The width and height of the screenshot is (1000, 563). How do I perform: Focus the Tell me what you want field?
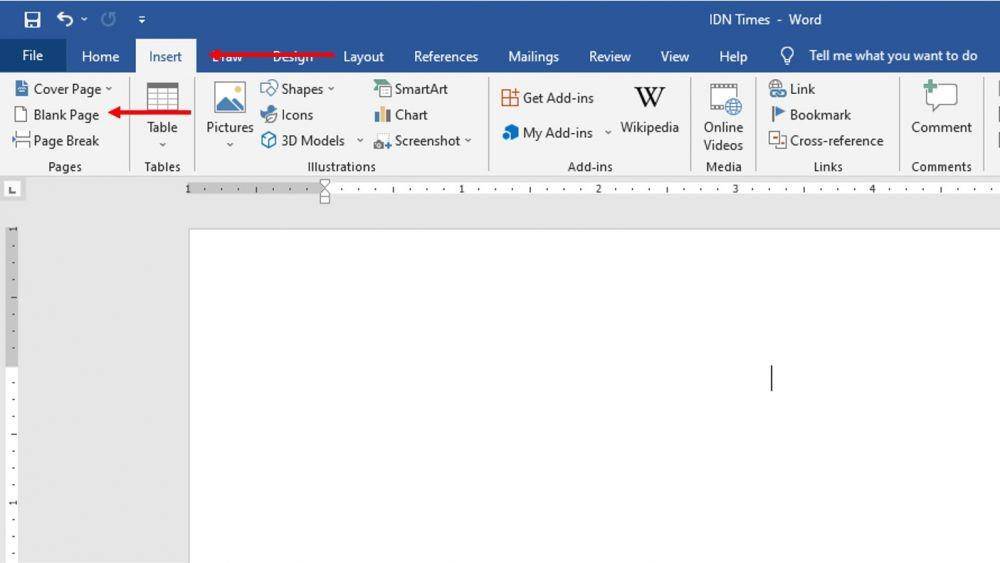(x=893, y=55)
